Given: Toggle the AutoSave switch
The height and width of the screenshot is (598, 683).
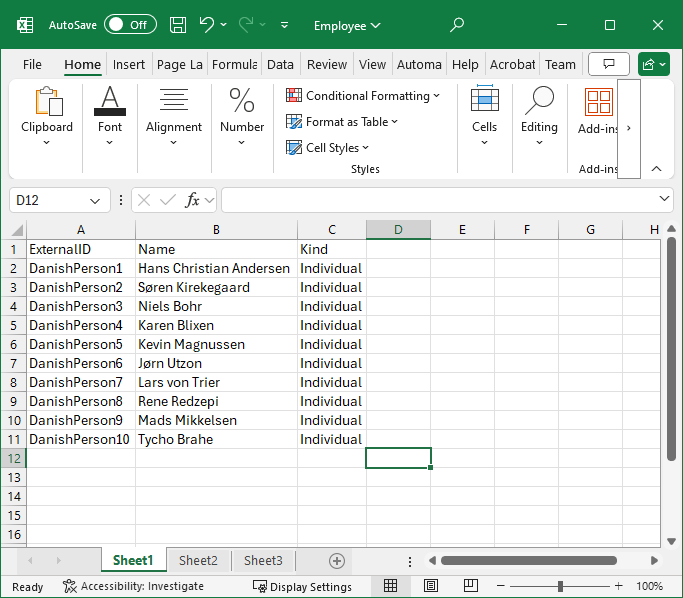Looking at the screenshot, I should [129, 25].
